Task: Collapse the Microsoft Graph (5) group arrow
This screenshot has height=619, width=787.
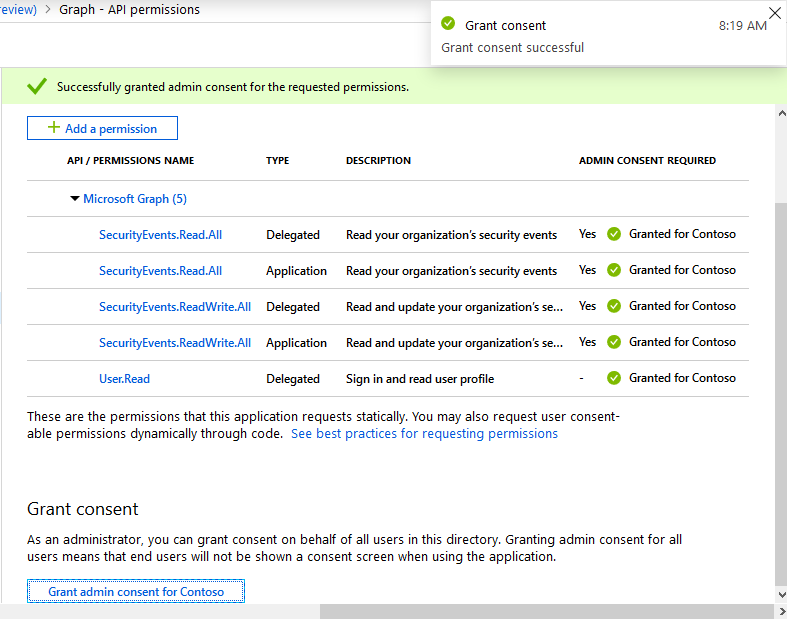Action: (75, 199)
